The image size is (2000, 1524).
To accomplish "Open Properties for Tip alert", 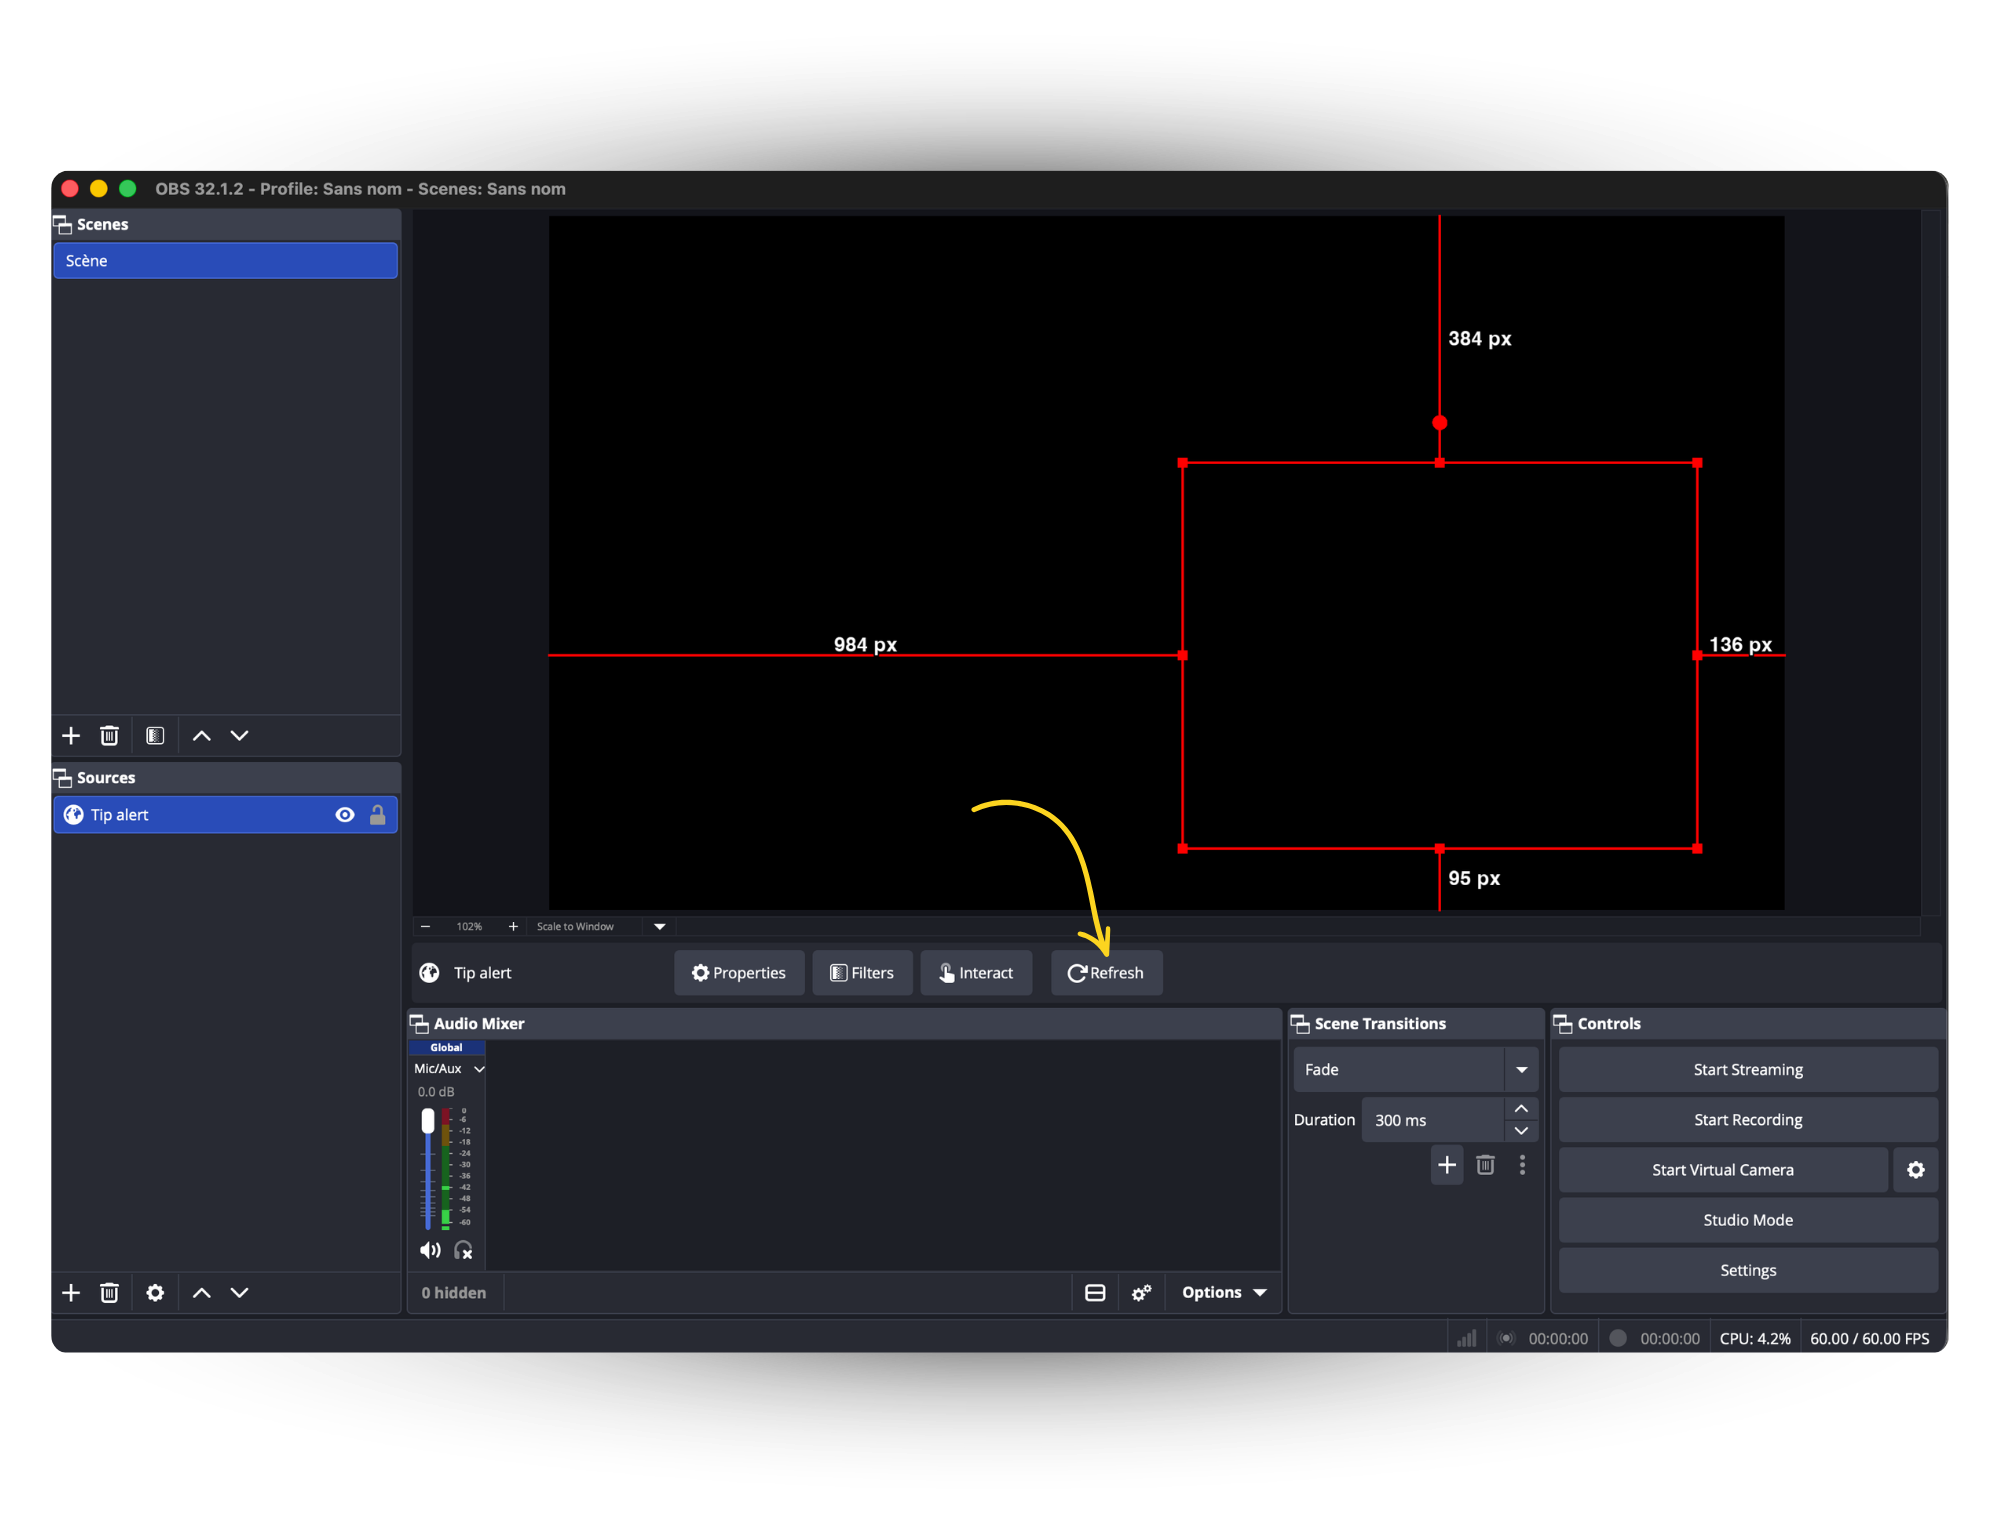I will coord(739,973).
